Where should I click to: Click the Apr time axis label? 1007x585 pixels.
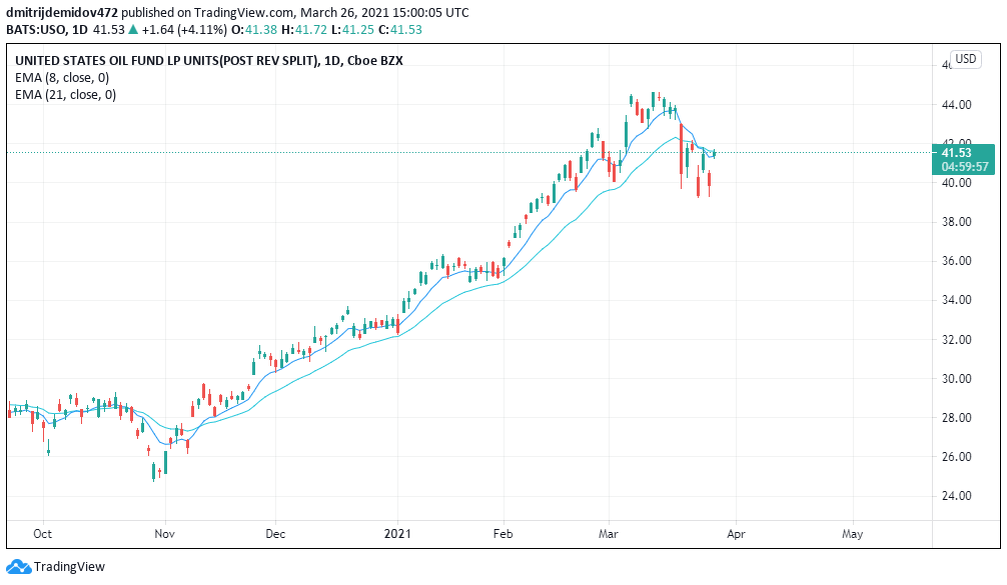pos(736,534)
